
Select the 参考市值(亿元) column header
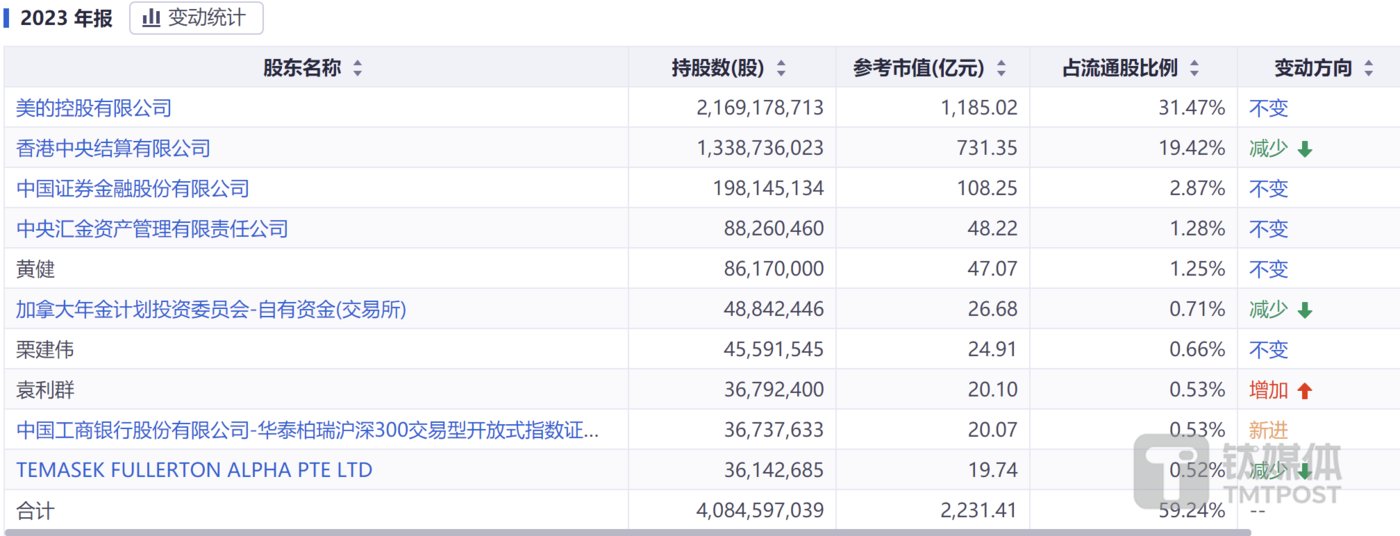[933, 68]
